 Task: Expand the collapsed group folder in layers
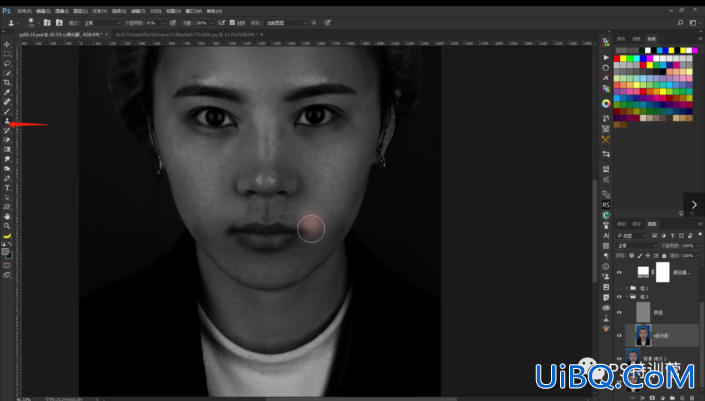pos(627,288)
